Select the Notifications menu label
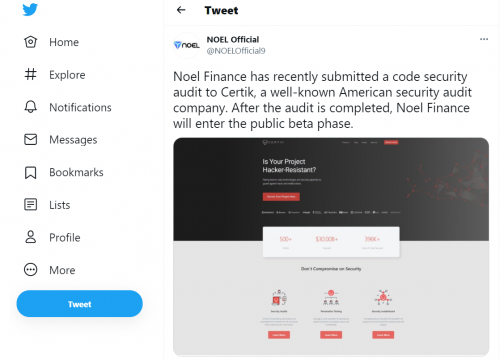The image size is (500, 360). (x=80, y=107)
